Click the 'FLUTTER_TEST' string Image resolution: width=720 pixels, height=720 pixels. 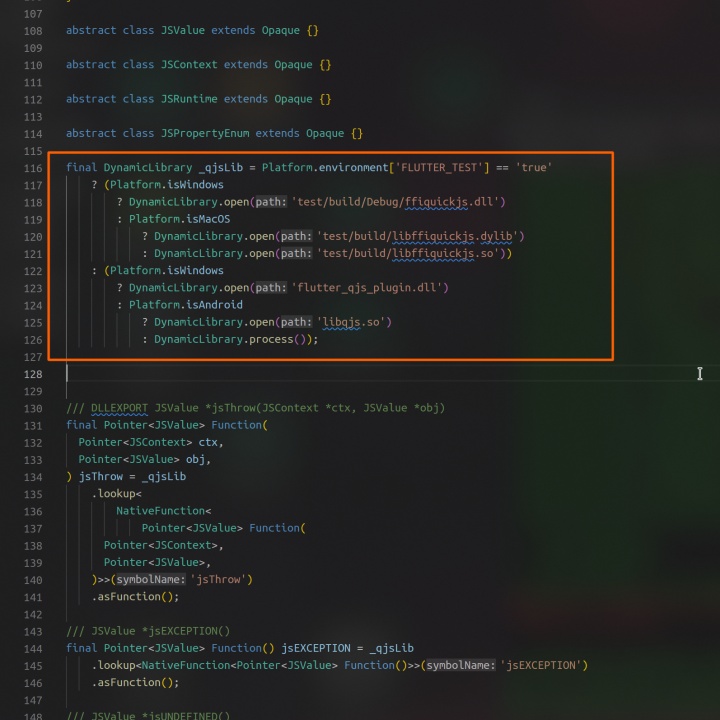coord(439,168)
